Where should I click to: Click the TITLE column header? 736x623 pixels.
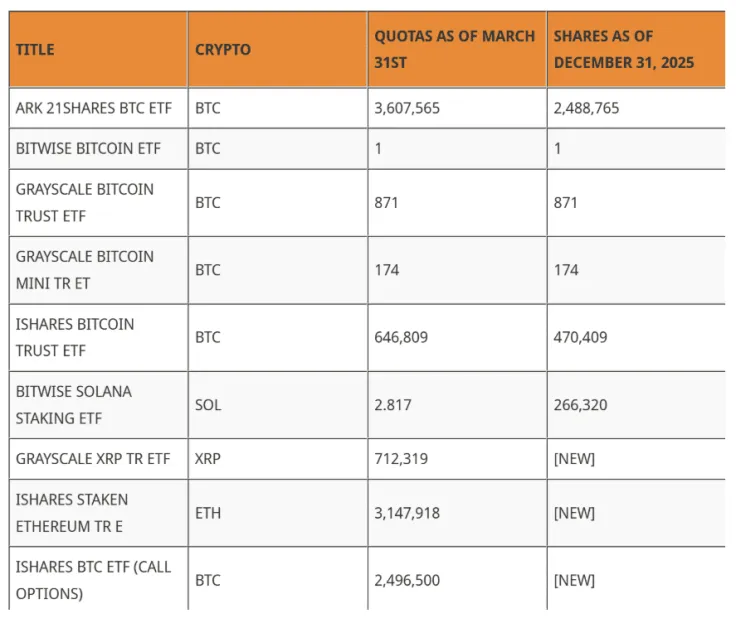[99, 49]
